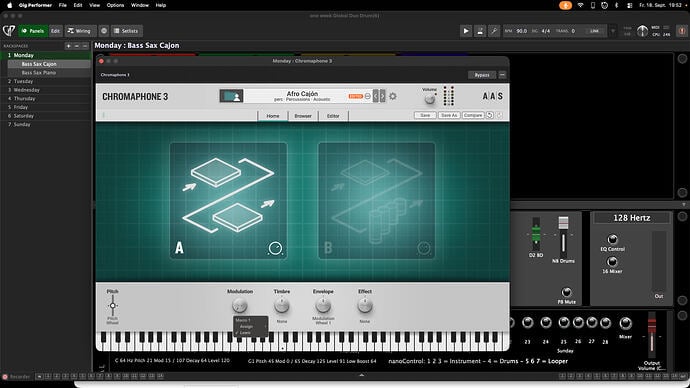This screenshot has height=388, width=690.
Task: Select the Bass Sax Piano variation
Action: click(x=49, y=73)
